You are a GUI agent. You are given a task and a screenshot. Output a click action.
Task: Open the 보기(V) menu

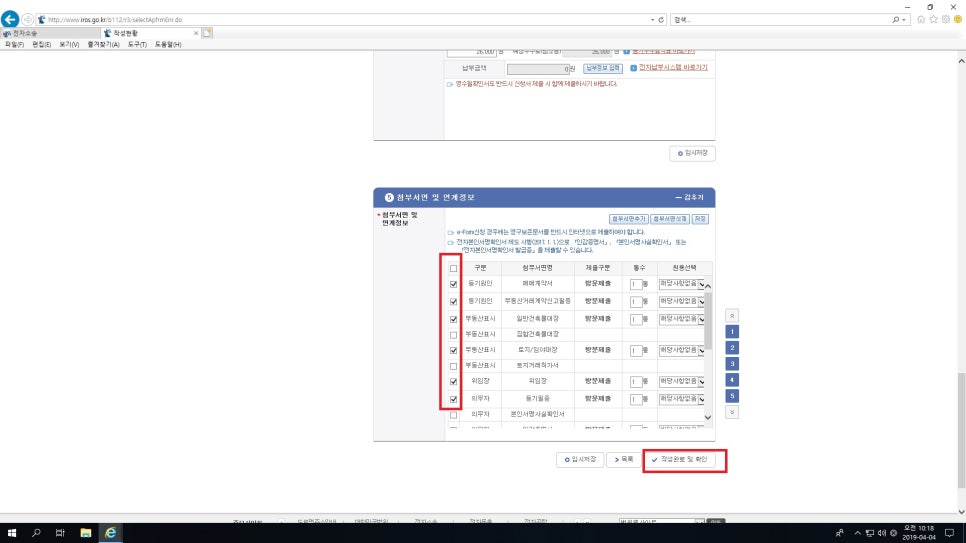tap(69, 44)
